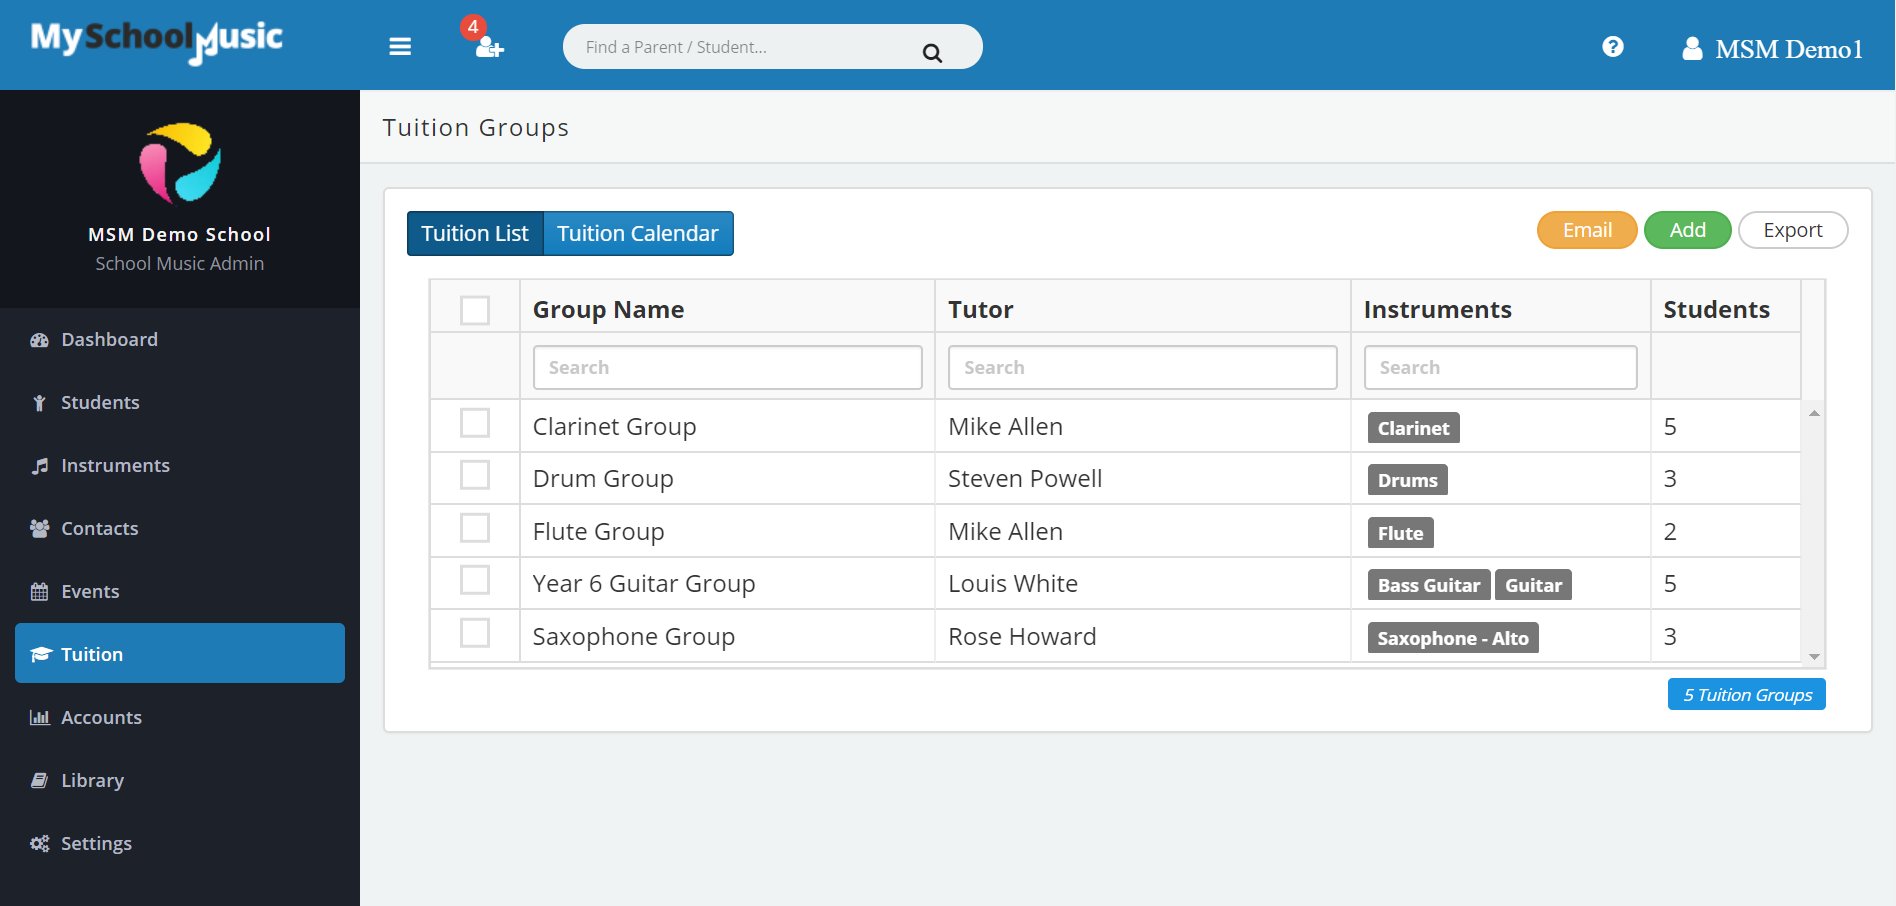The height and width of the screenshot is (906, 1896).
Task: Click tutor Louis White
Action: coord(1013,584)
